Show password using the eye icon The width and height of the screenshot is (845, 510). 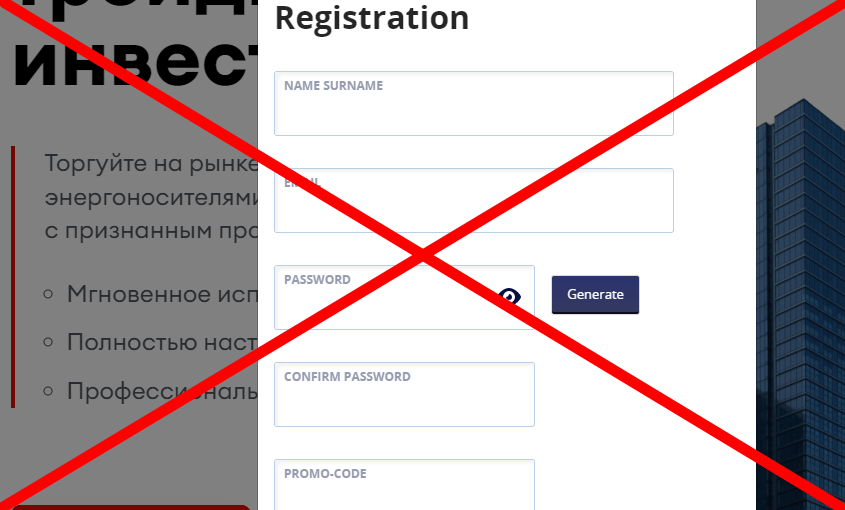pos(509,297)
